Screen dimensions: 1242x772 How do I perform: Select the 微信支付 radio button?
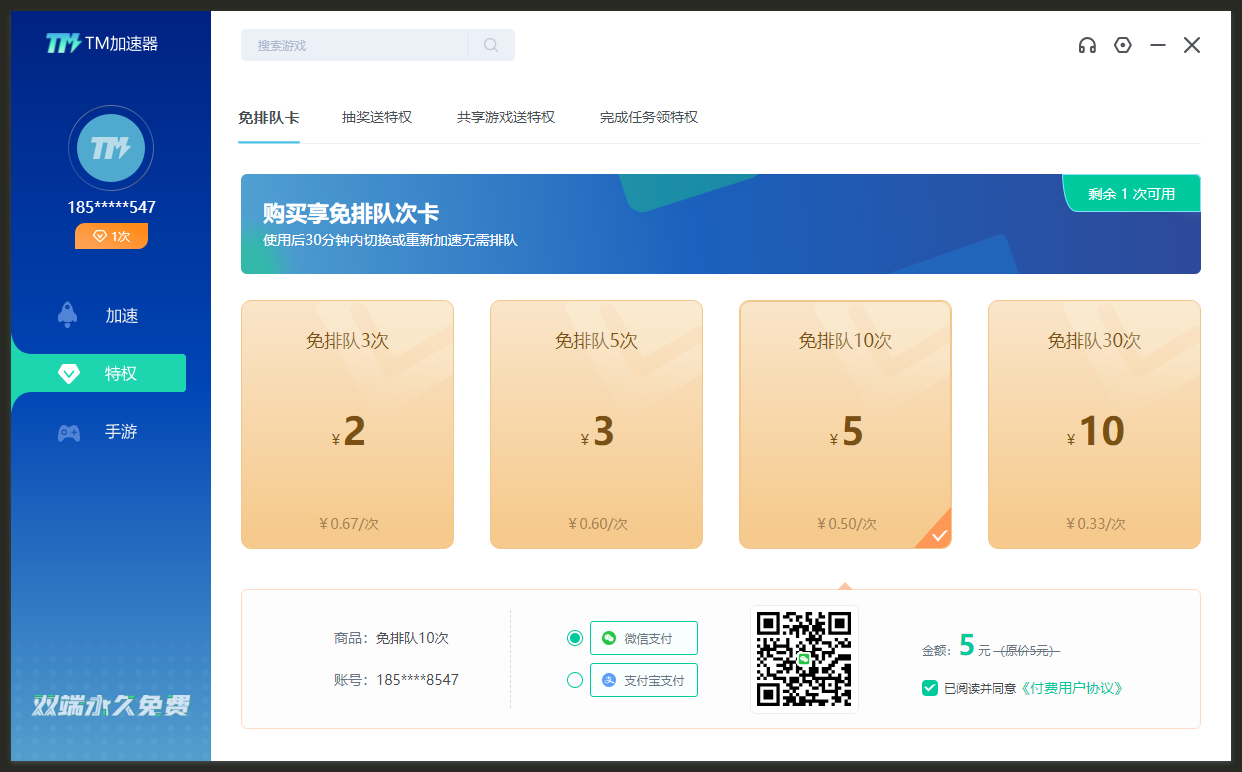point(575,638)
